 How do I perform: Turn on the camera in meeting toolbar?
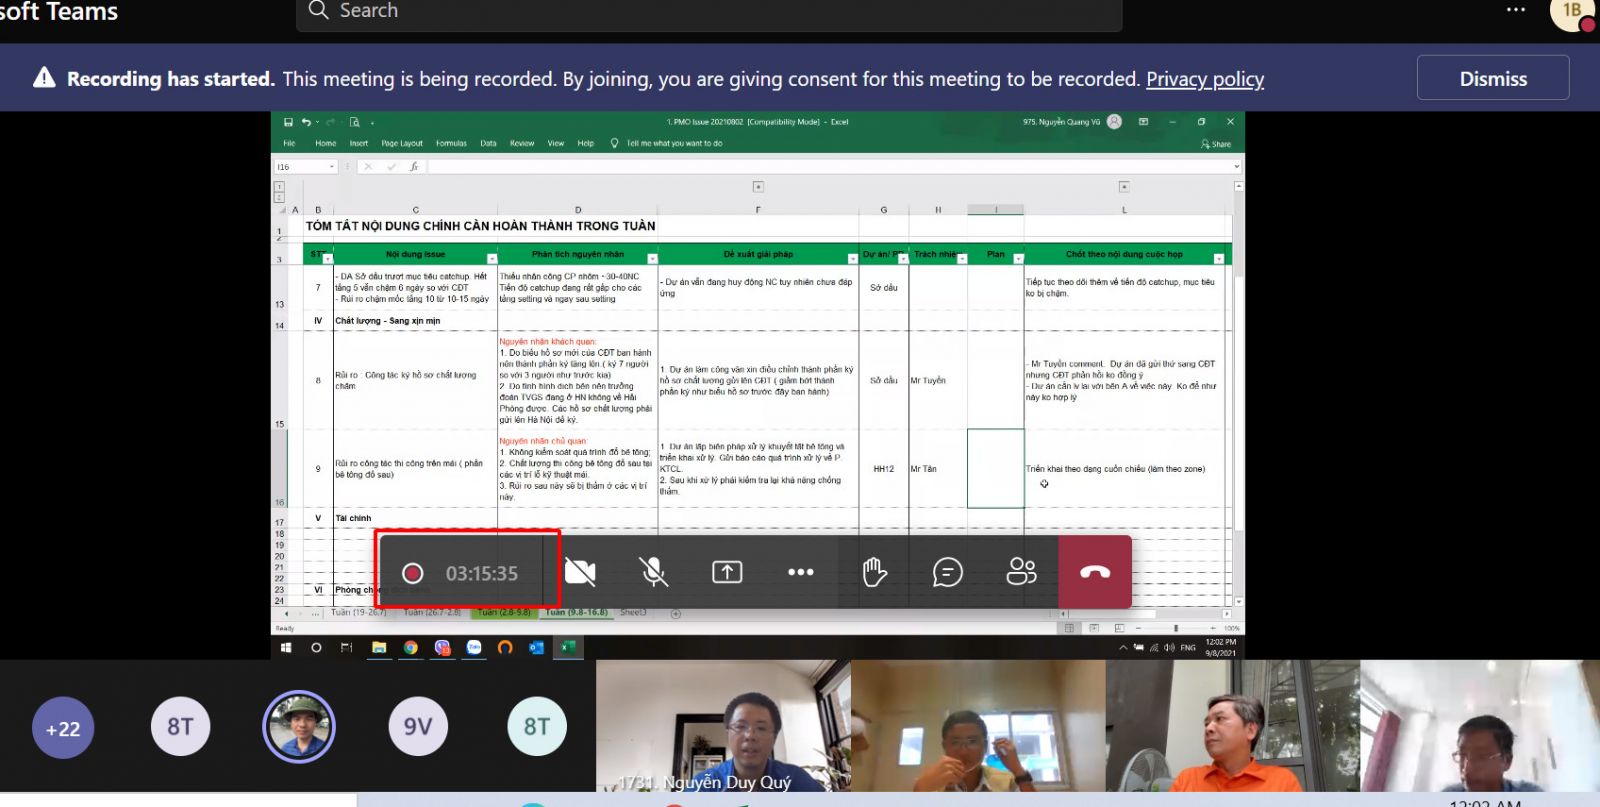click(x=580, y=572)
